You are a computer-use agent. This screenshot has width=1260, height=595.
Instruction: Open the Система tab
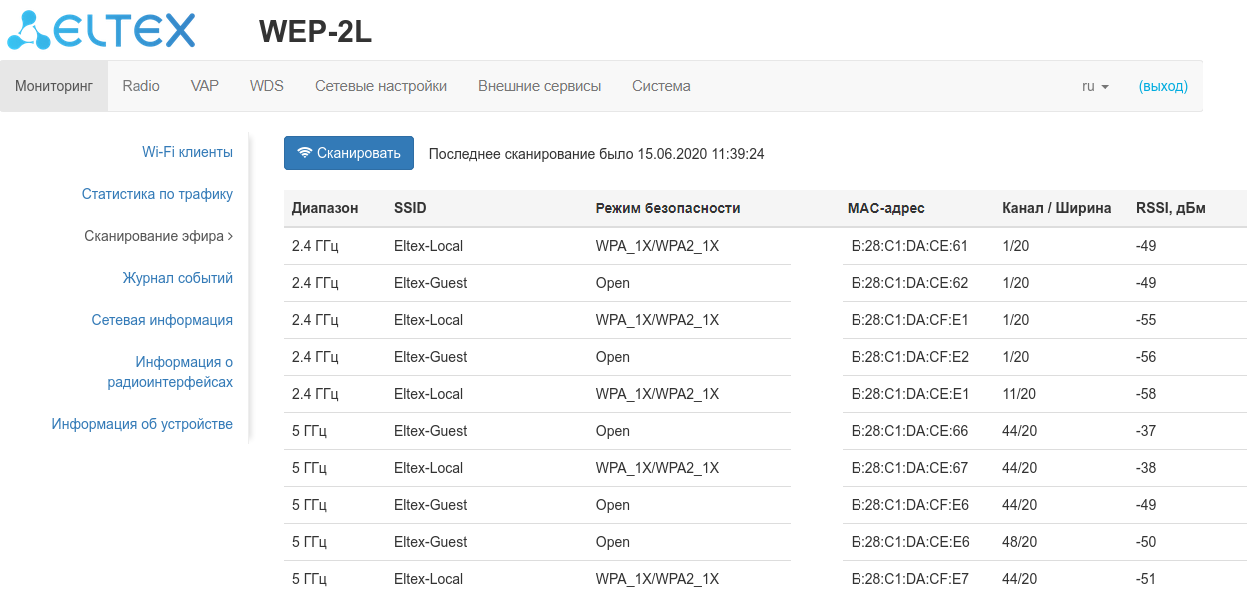(x=661, y=86)
